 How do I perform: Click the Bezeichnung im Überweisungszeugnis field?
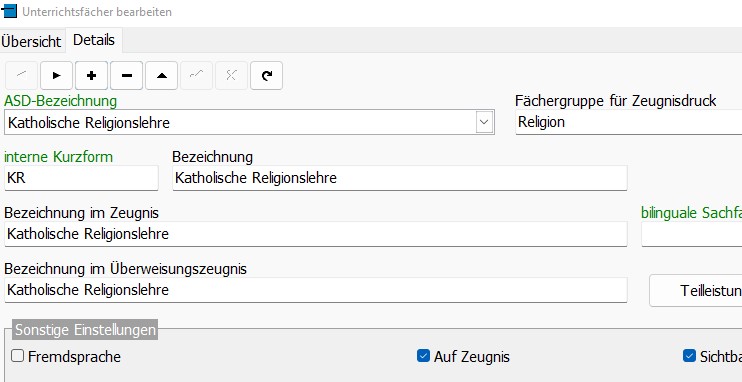coord(316,290)
